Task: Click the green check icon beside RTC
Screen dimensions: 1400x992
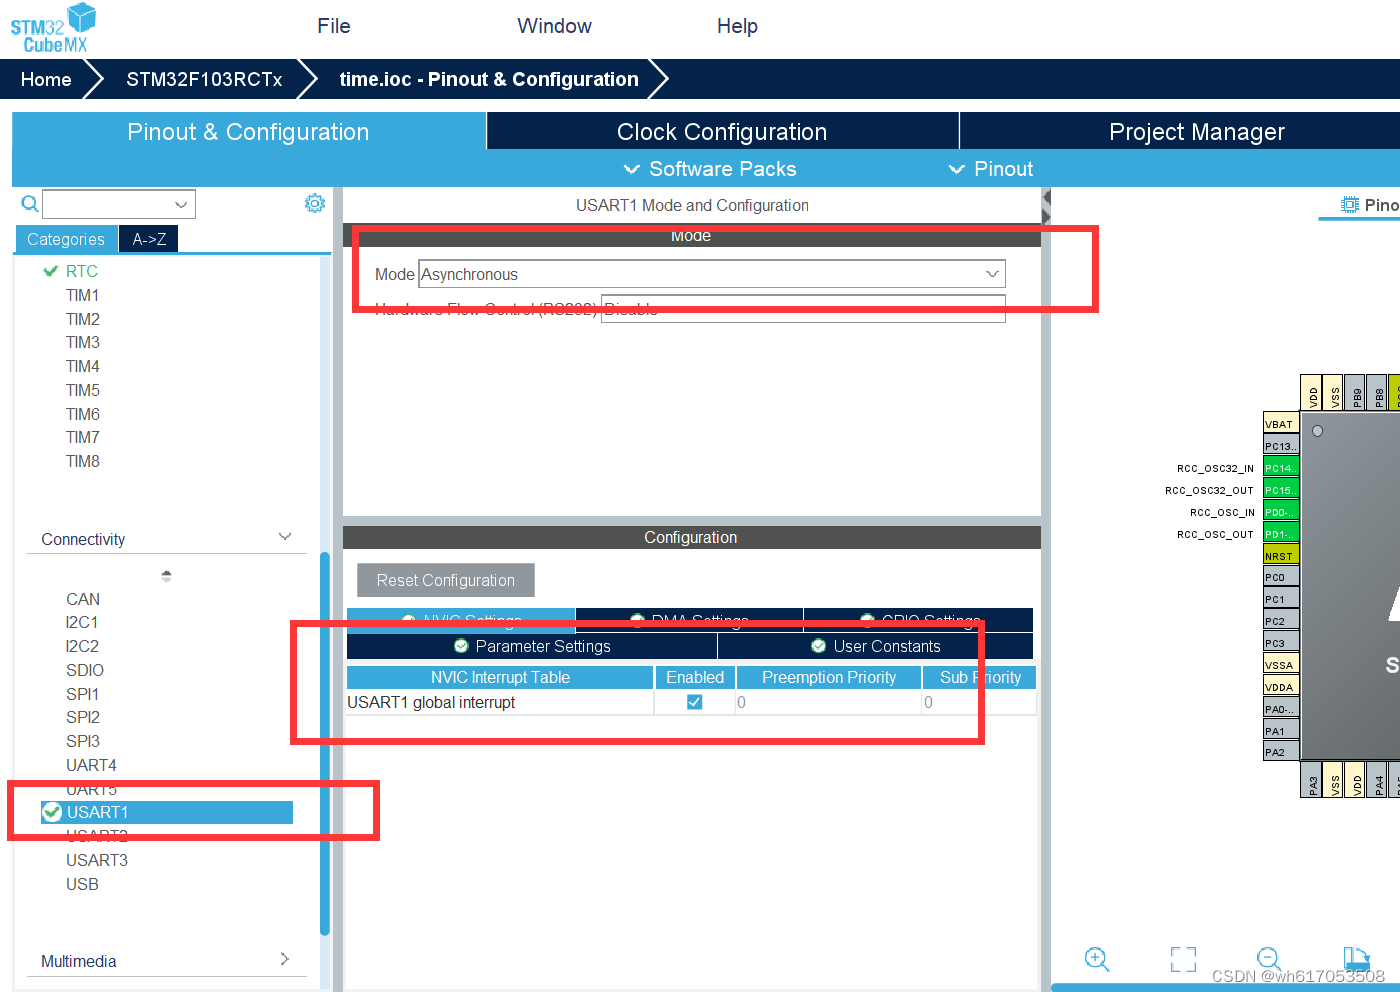Action: point(50,271)
